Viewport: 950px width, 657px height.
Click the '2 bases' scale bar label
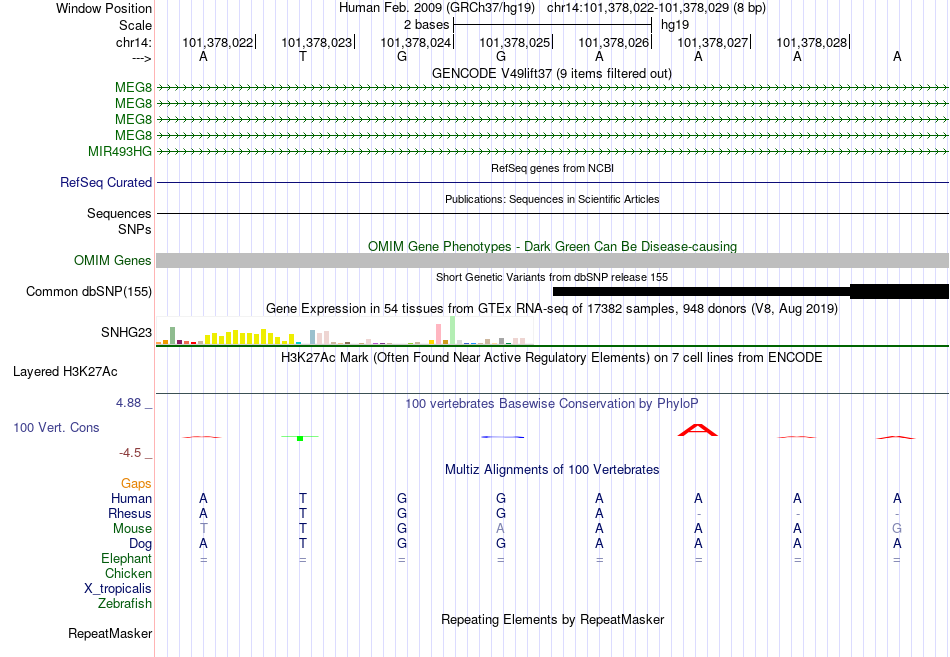(427, 25)
